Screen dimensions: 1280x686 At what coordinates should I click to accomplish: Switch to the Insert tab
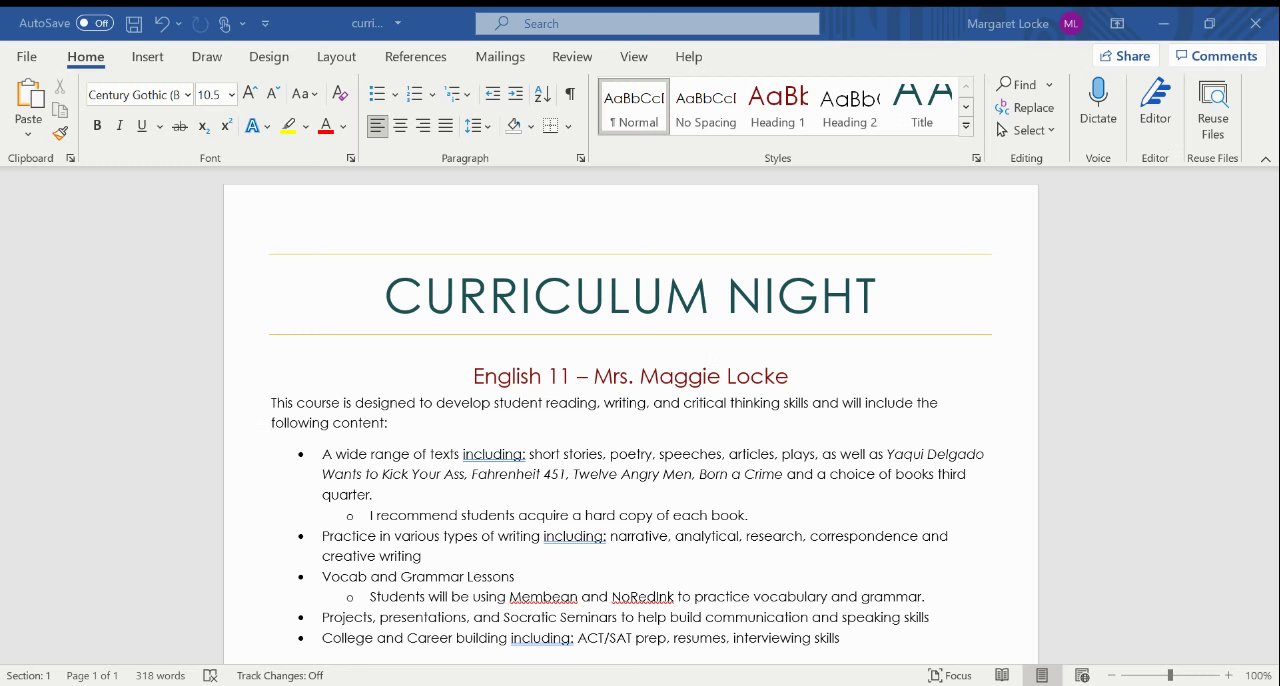click(x=148, y=57)
